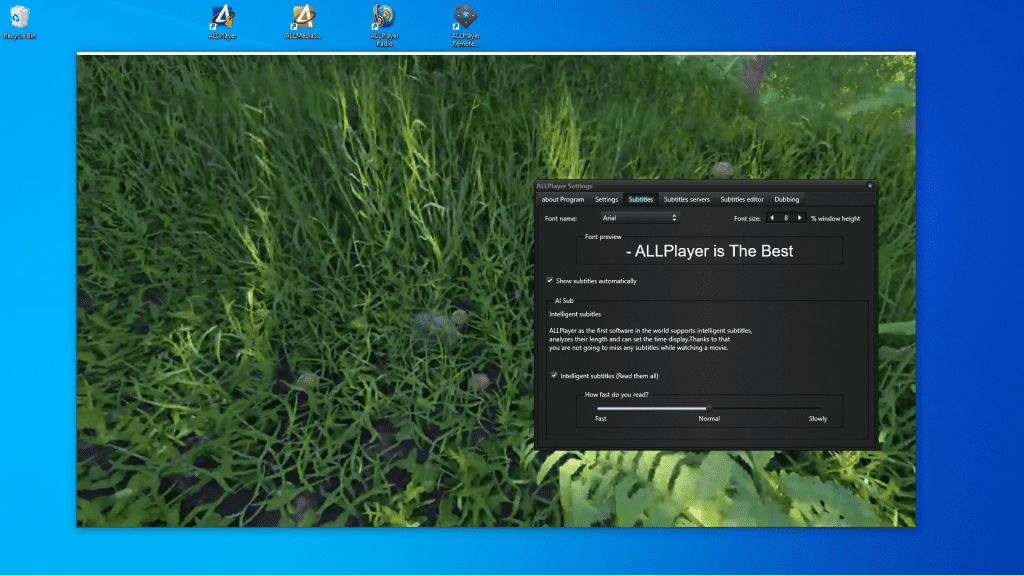Viewport: 1024px width, 576px height.
Task: Open the Subtitles servers tab
Action: (x=686, y=199)
